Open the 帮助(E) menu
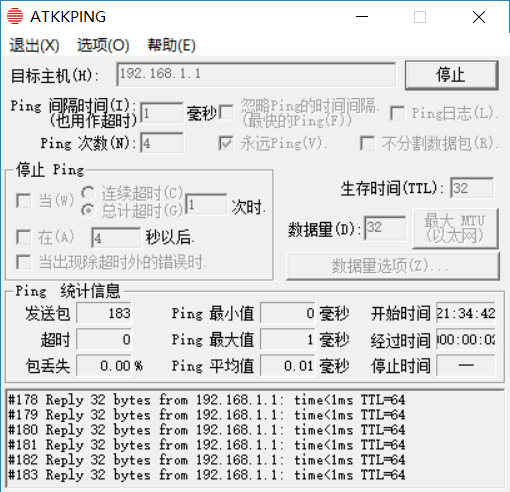 [x=172, y=45]
